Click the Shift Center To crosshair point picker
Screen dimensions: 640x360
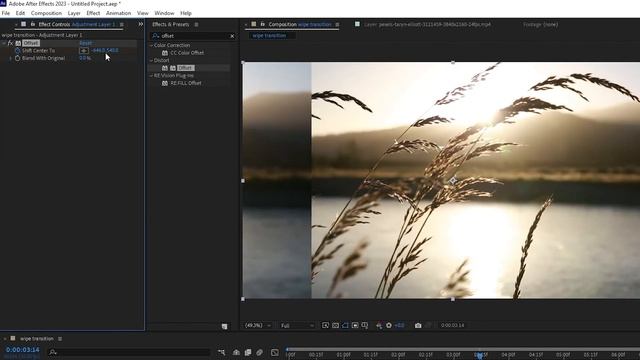84,51
